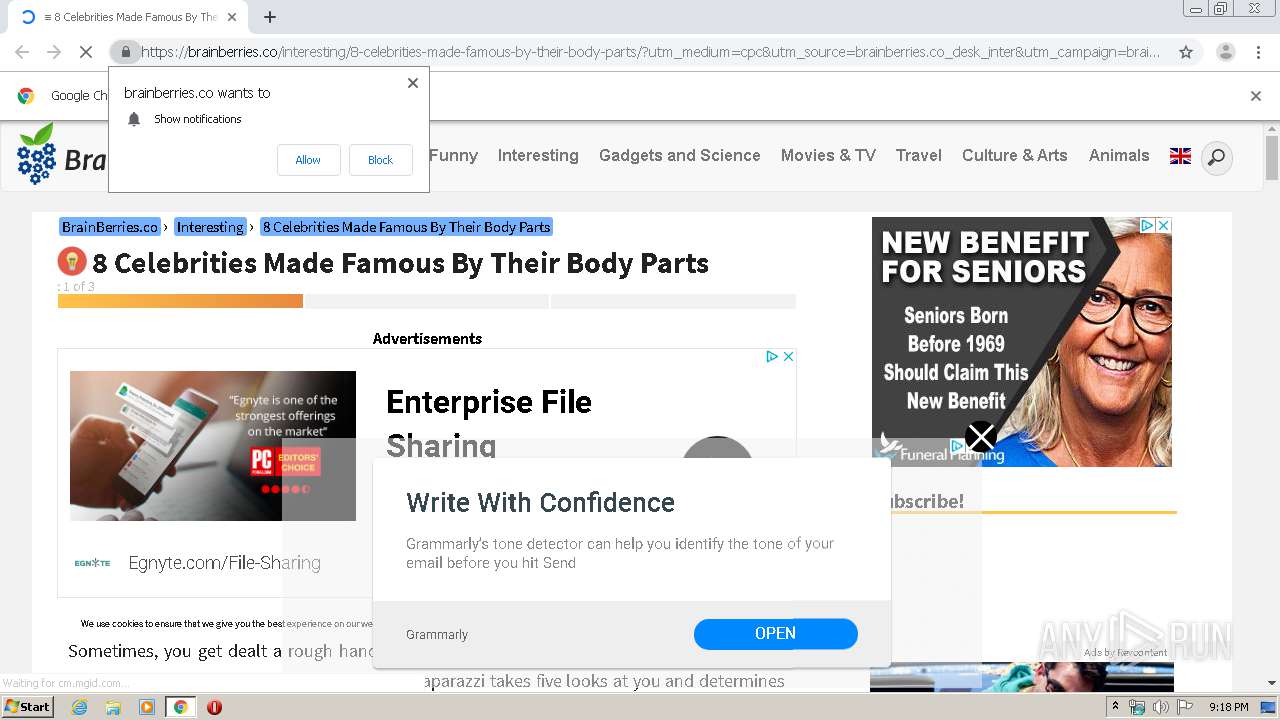Click the Brainberries logo

62,154
